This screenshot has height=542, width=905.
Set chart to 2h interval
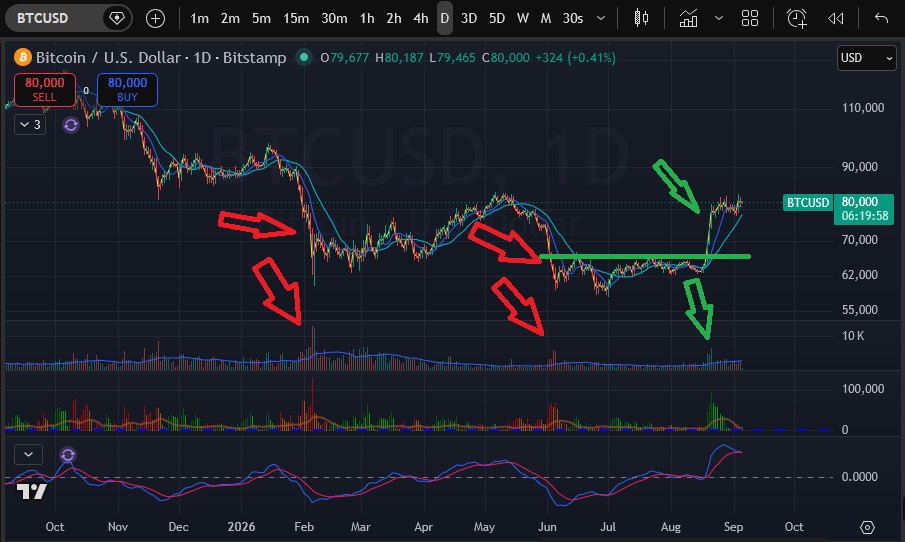click(394, 18)
